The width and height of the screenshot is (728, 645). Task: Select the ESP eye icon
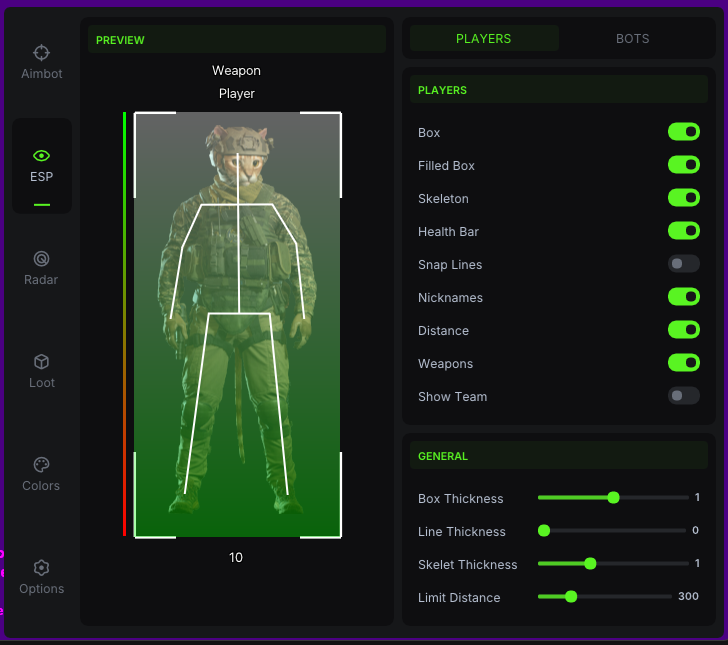pos(41,156)
